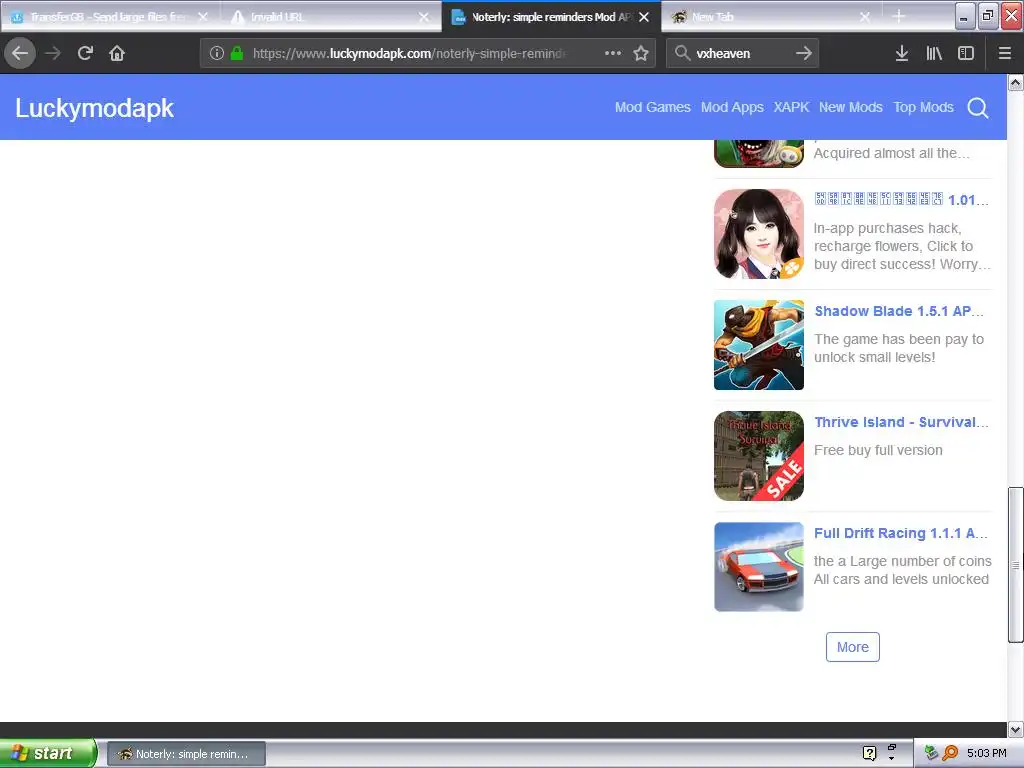
Task: Close the TransferGB tab
Action: [203, 17]
